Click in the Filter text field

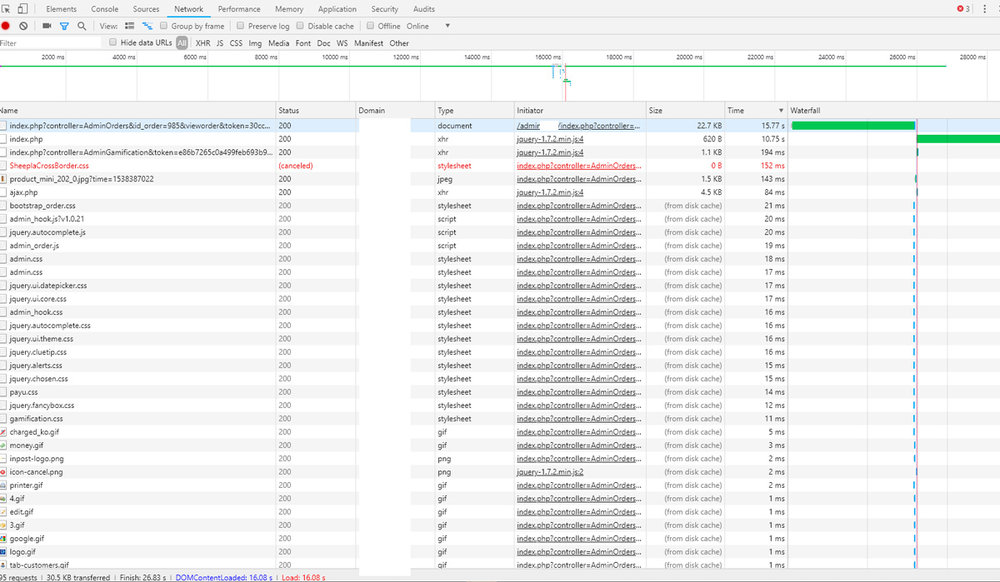50,43
